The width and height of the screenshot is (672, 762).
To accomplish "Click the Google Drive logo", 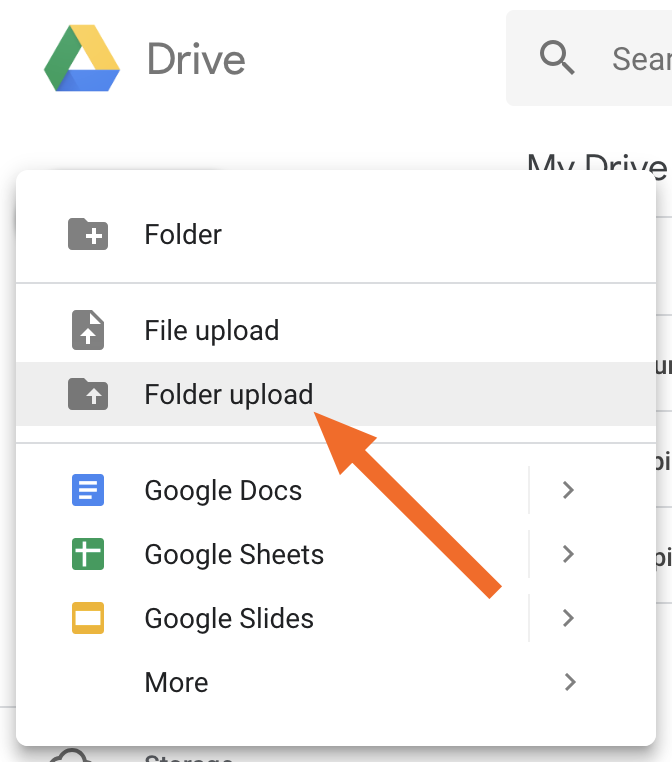I will click(82, 58).
